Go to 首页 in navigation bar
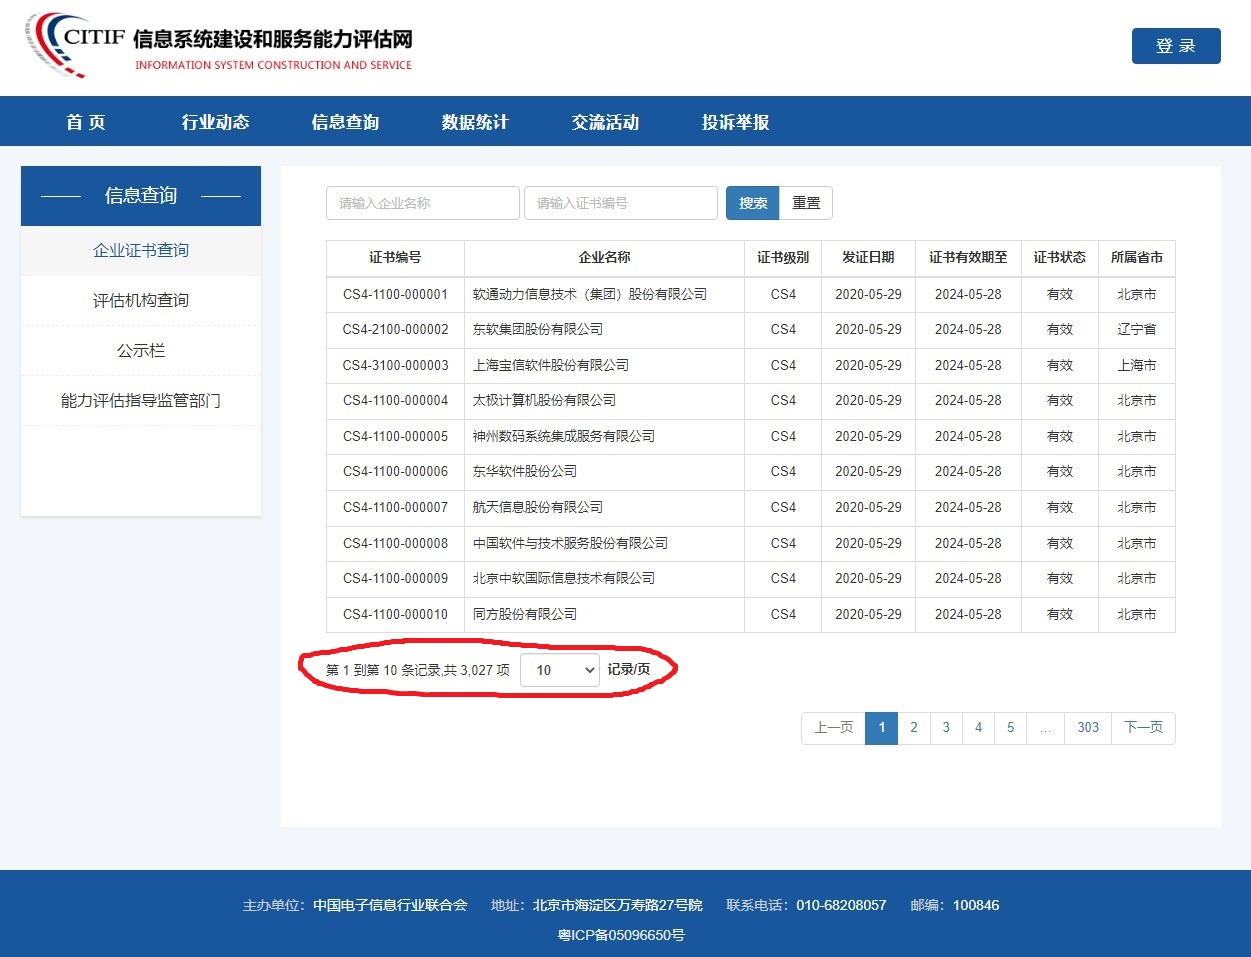The image size is (1251, 957). pyautogui.click(x=86, y=122)
